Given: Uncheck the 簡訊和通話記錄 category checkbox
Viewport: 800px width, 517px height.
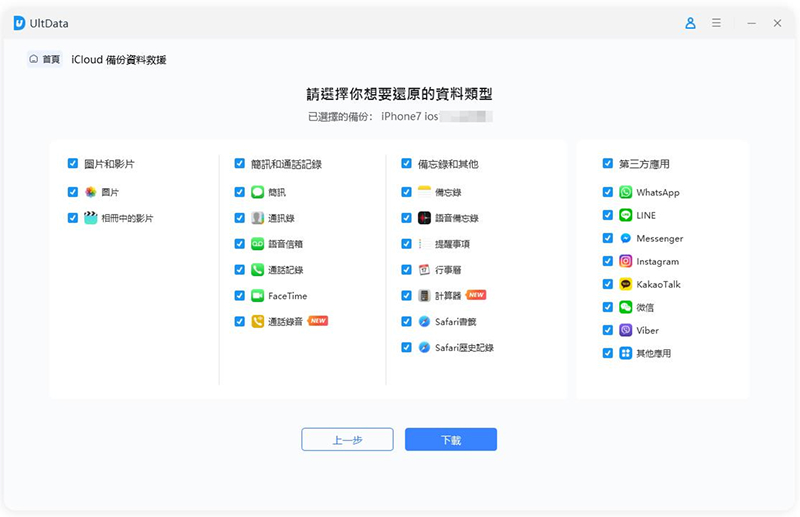Looking at the screenshot, I should 239,163.
